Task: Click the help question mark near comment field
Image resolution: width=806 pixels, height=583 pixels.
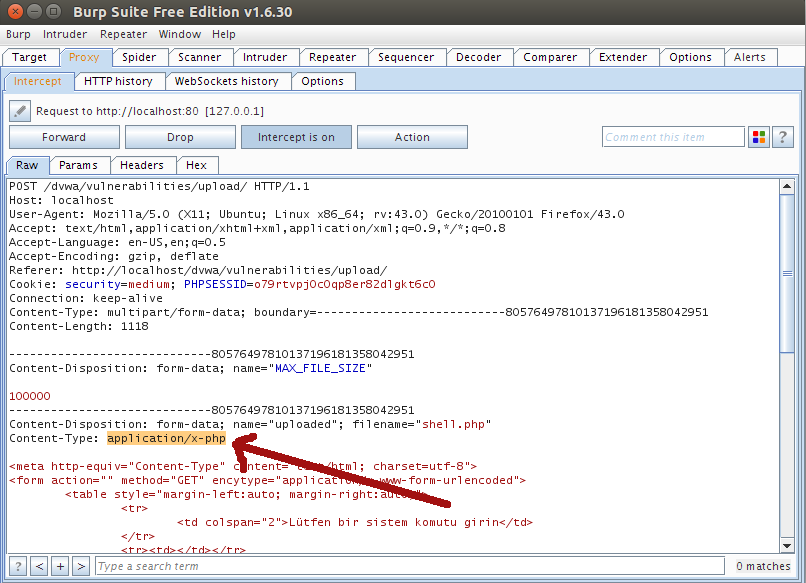Action: pos(783,137)
